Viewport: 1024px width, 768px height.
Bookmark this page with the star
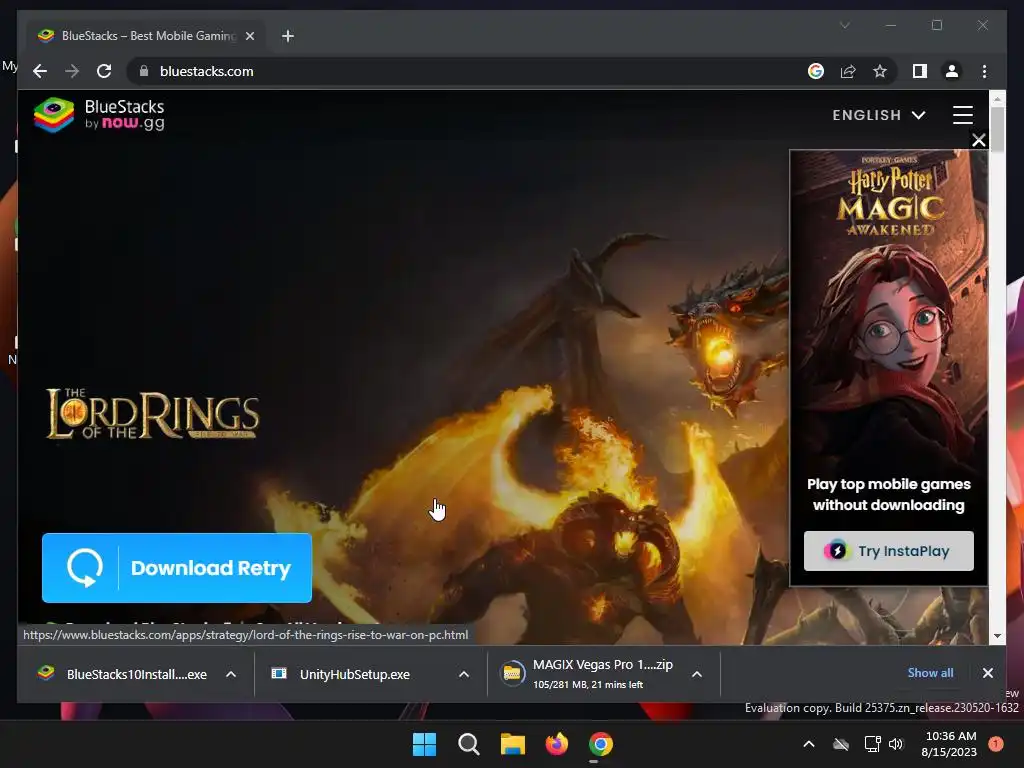[880, 71]
